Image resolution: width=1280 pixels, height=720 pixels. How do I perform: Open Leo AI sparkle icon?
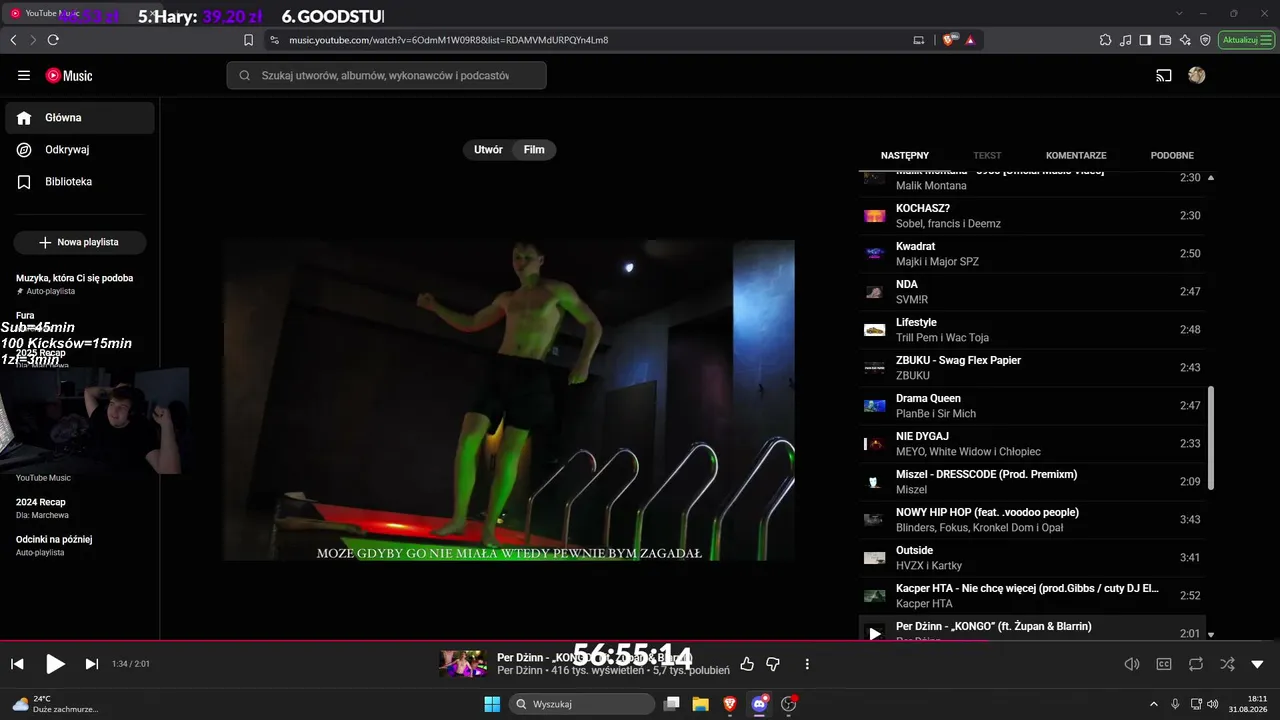[1185, 40]
